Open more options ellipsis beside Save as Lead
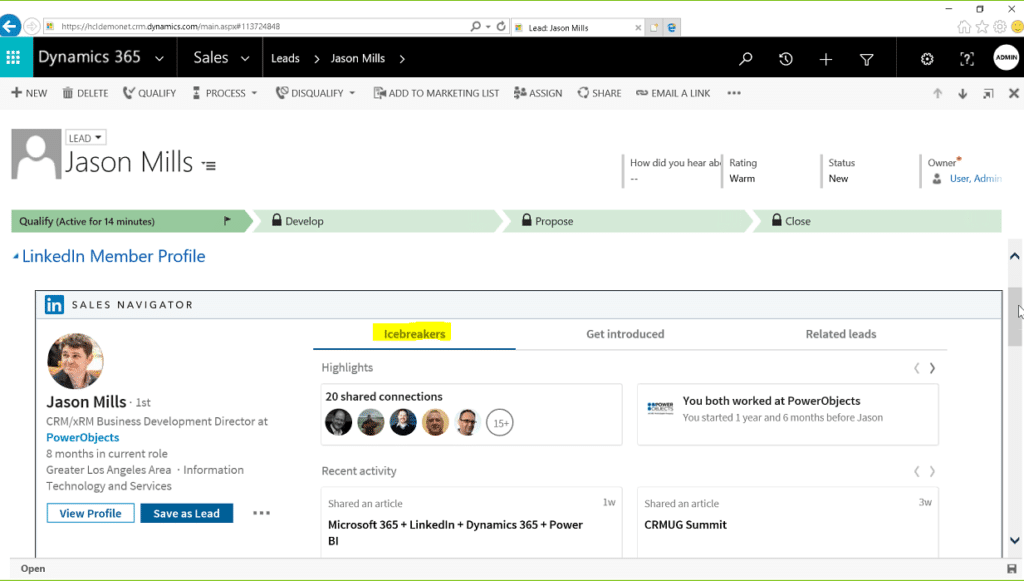Screen dimensions: 1024x581 [261, 513]
